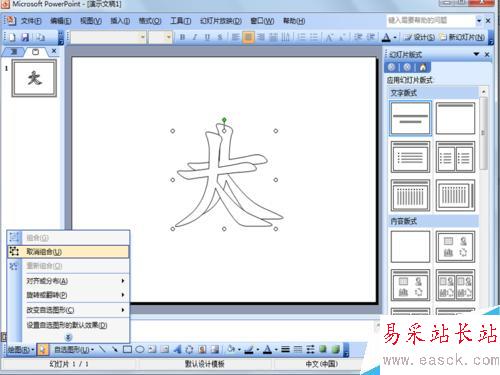Create a new blank presentation

[x=12, y=37]
